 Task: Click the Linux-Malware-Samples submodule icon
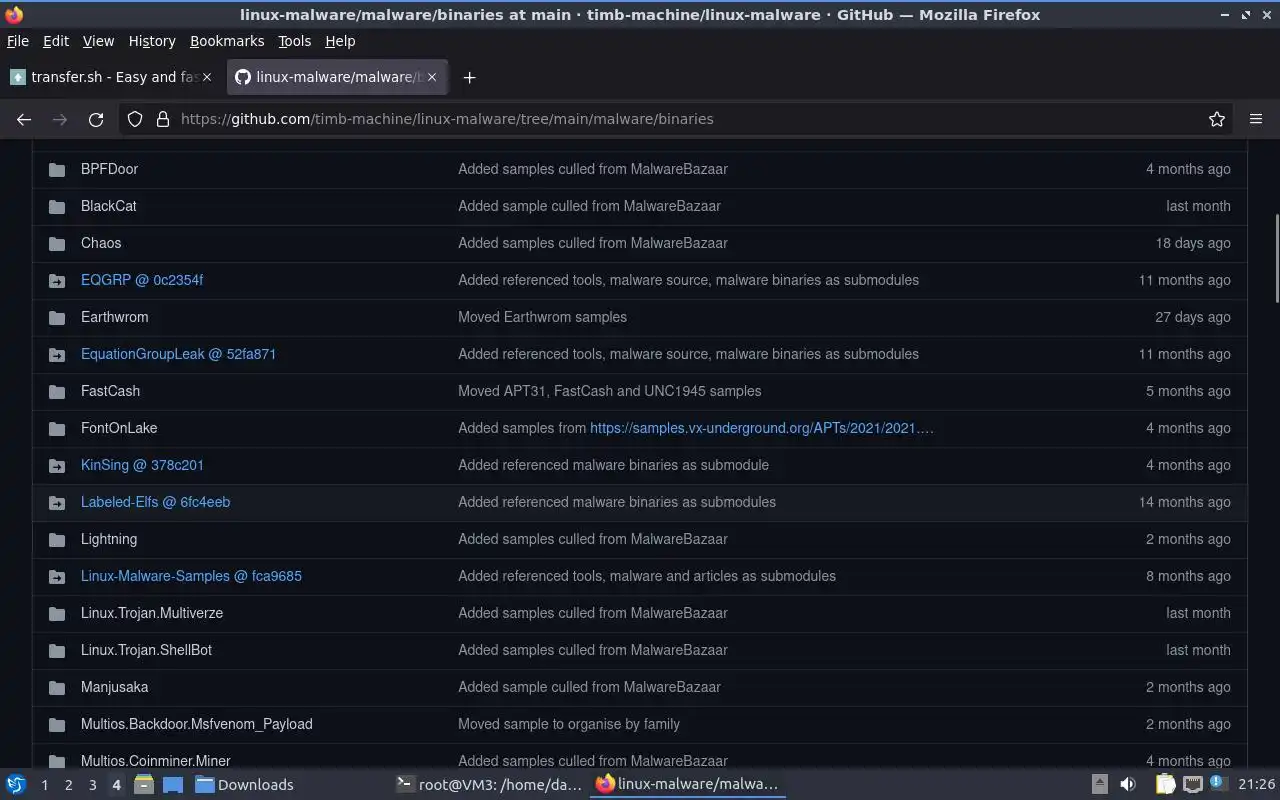click(x=57, y=576)
